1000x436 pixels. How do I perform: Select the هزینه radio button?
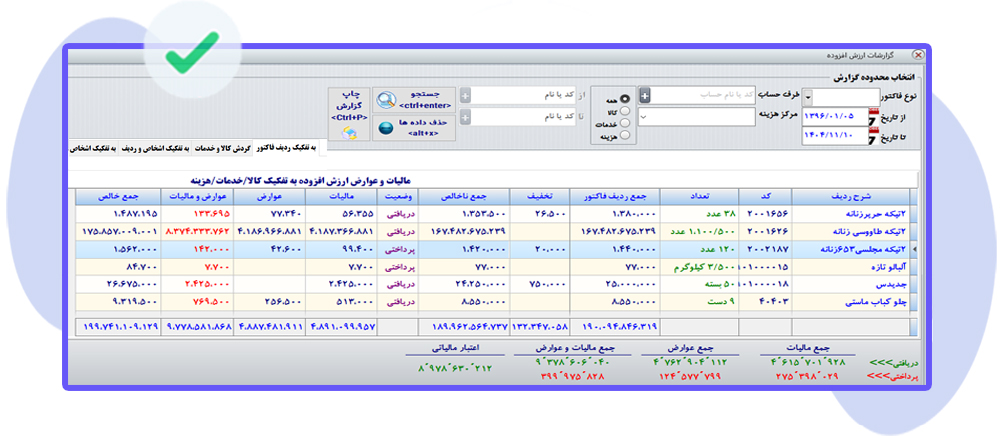(624, 134)
